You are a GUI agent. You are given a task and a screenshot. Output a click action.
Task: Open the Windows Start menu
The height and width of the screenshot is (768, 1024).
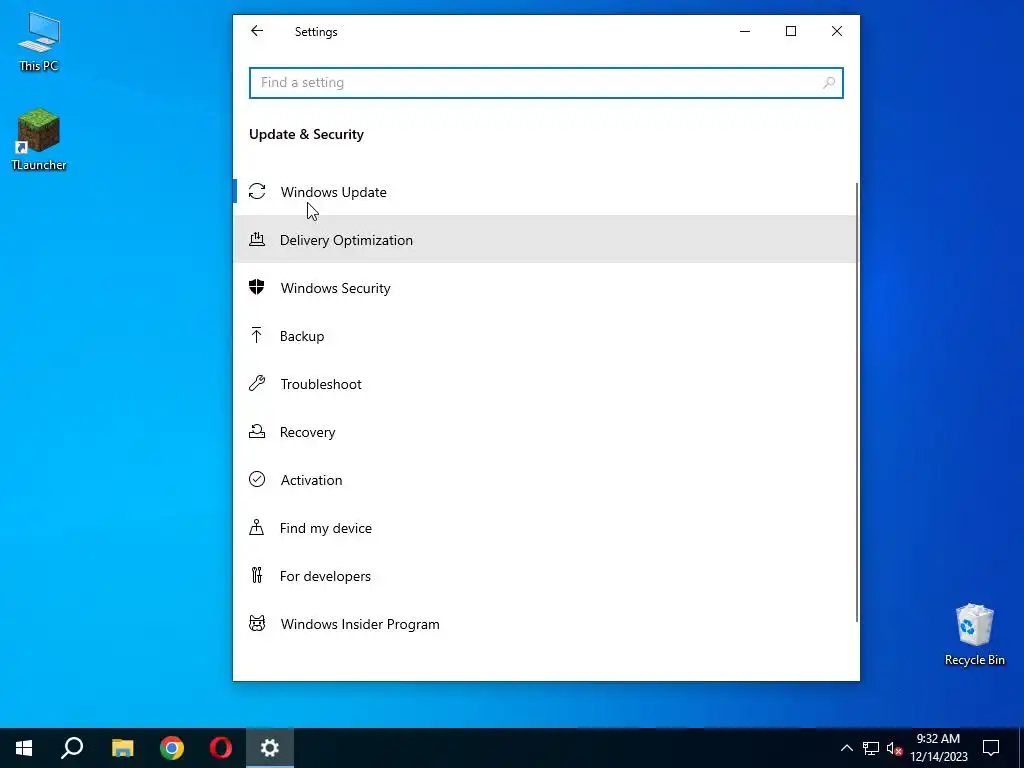24,748
